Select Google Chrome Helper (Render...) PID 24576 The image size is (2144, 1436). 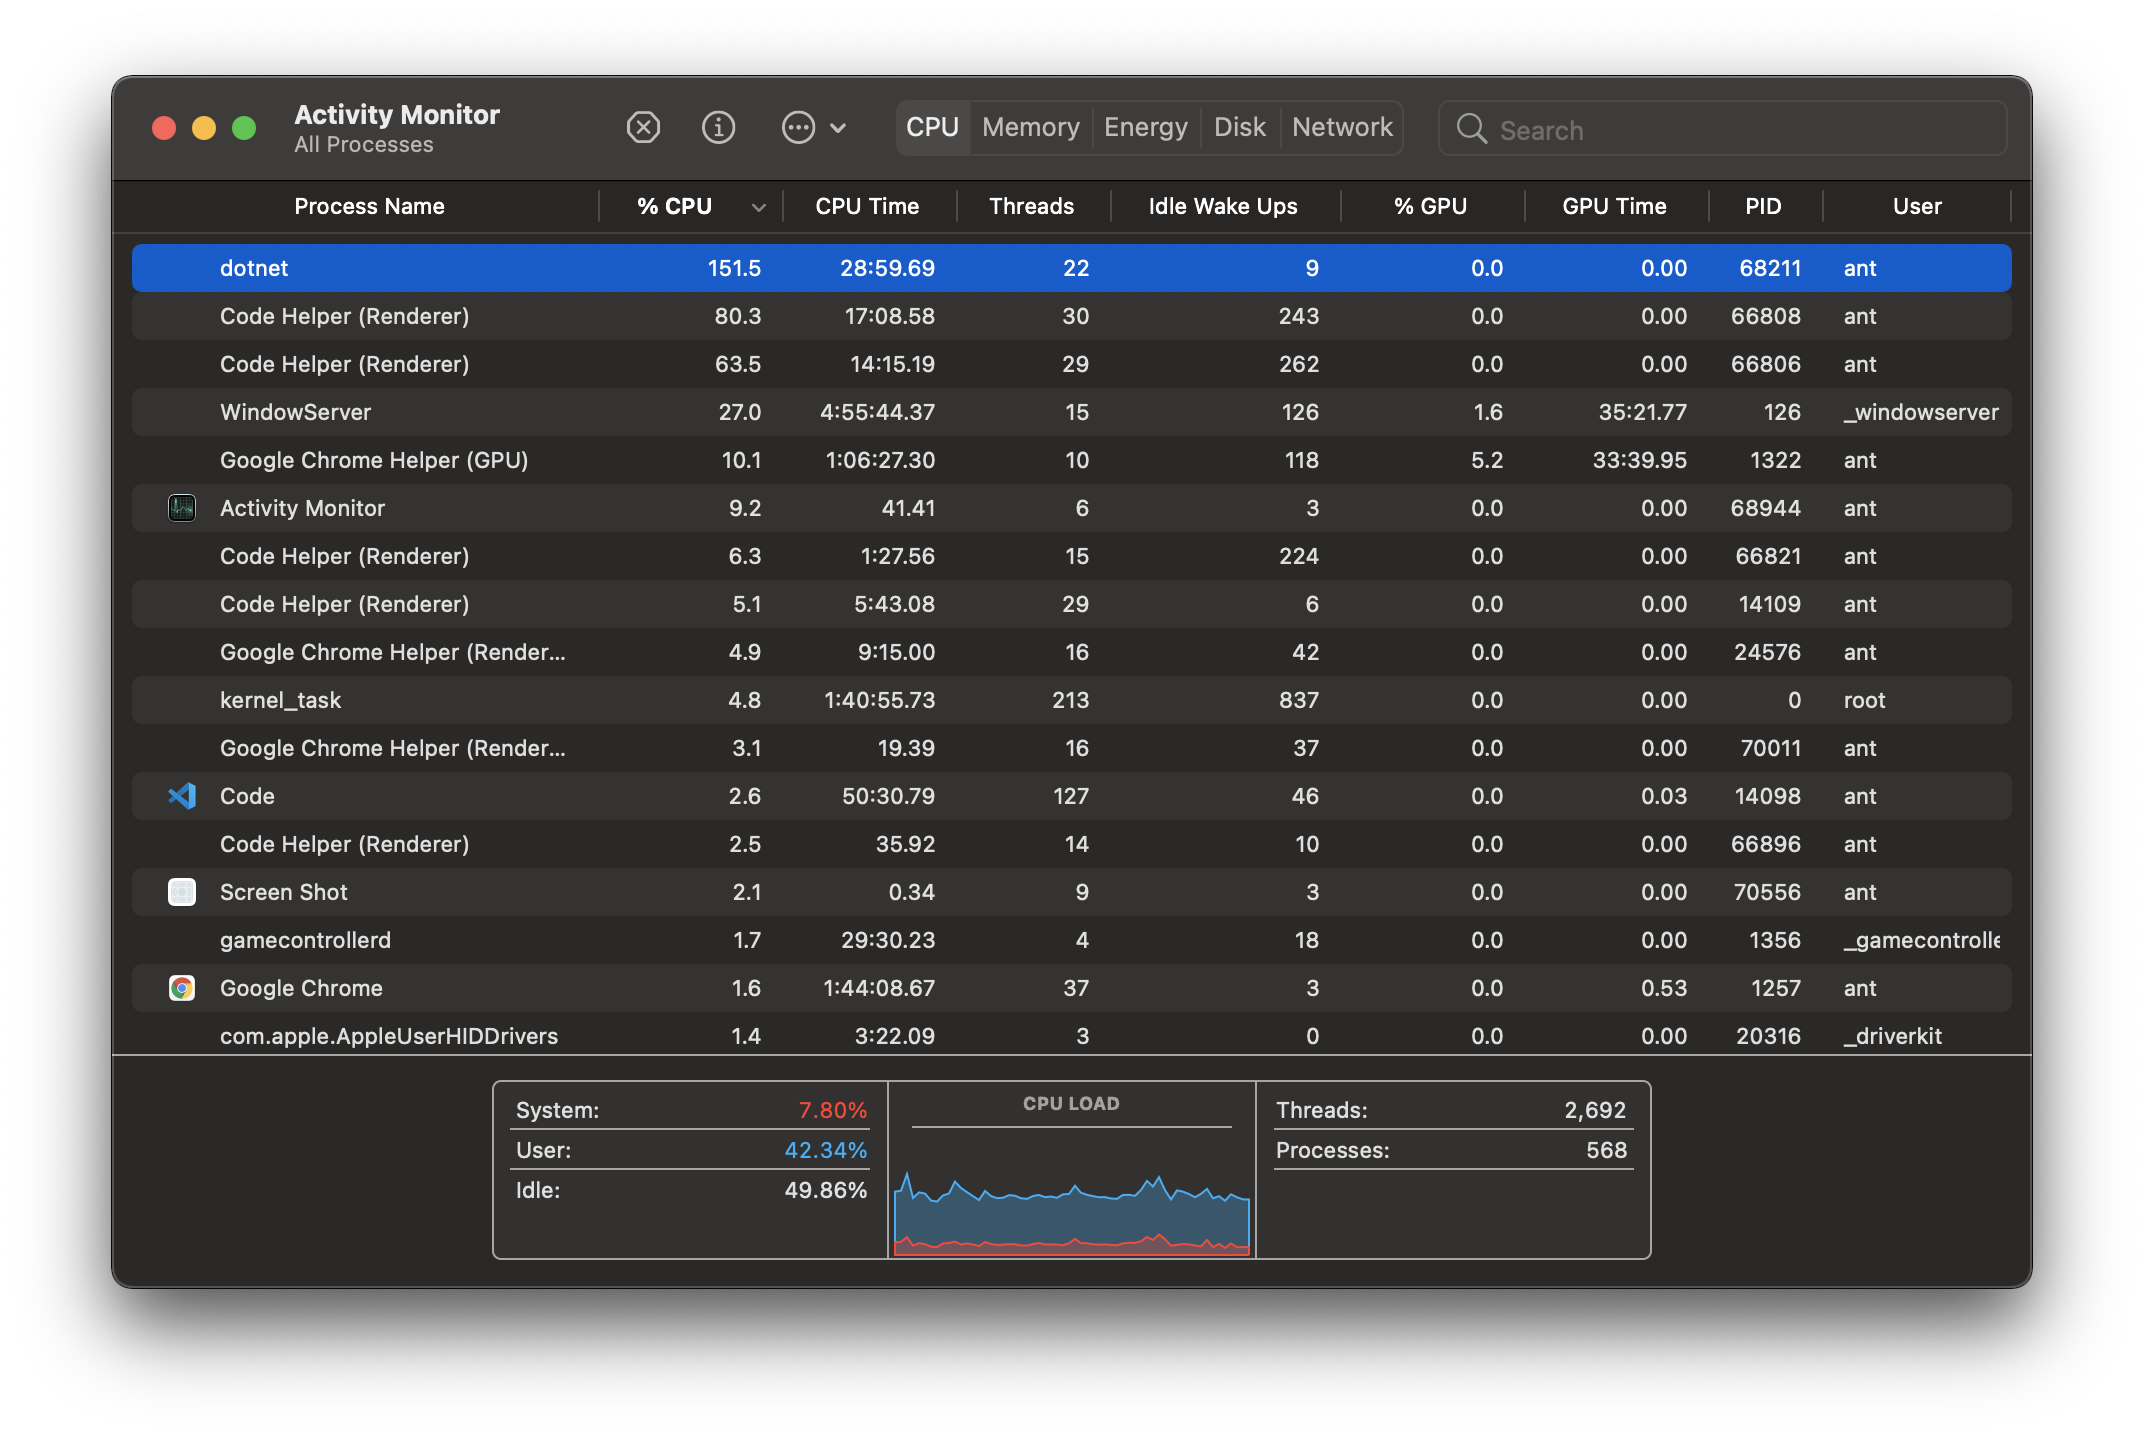[x=1071, y=652]
